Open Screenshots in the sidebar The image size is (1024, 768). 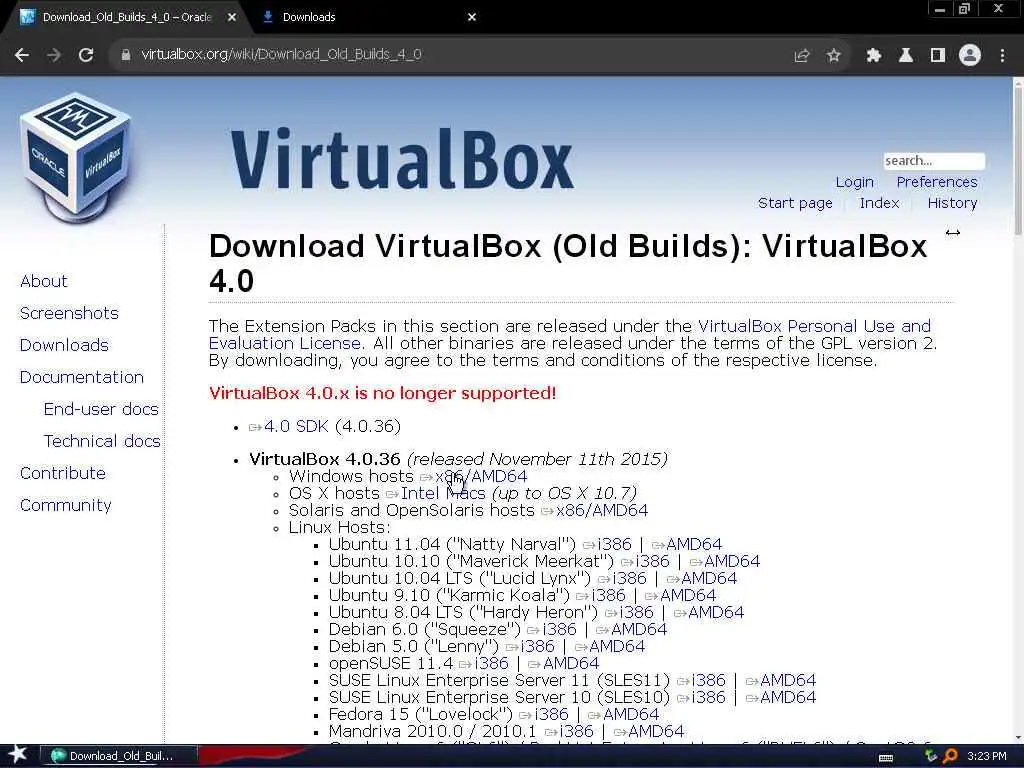coord(69,313)
